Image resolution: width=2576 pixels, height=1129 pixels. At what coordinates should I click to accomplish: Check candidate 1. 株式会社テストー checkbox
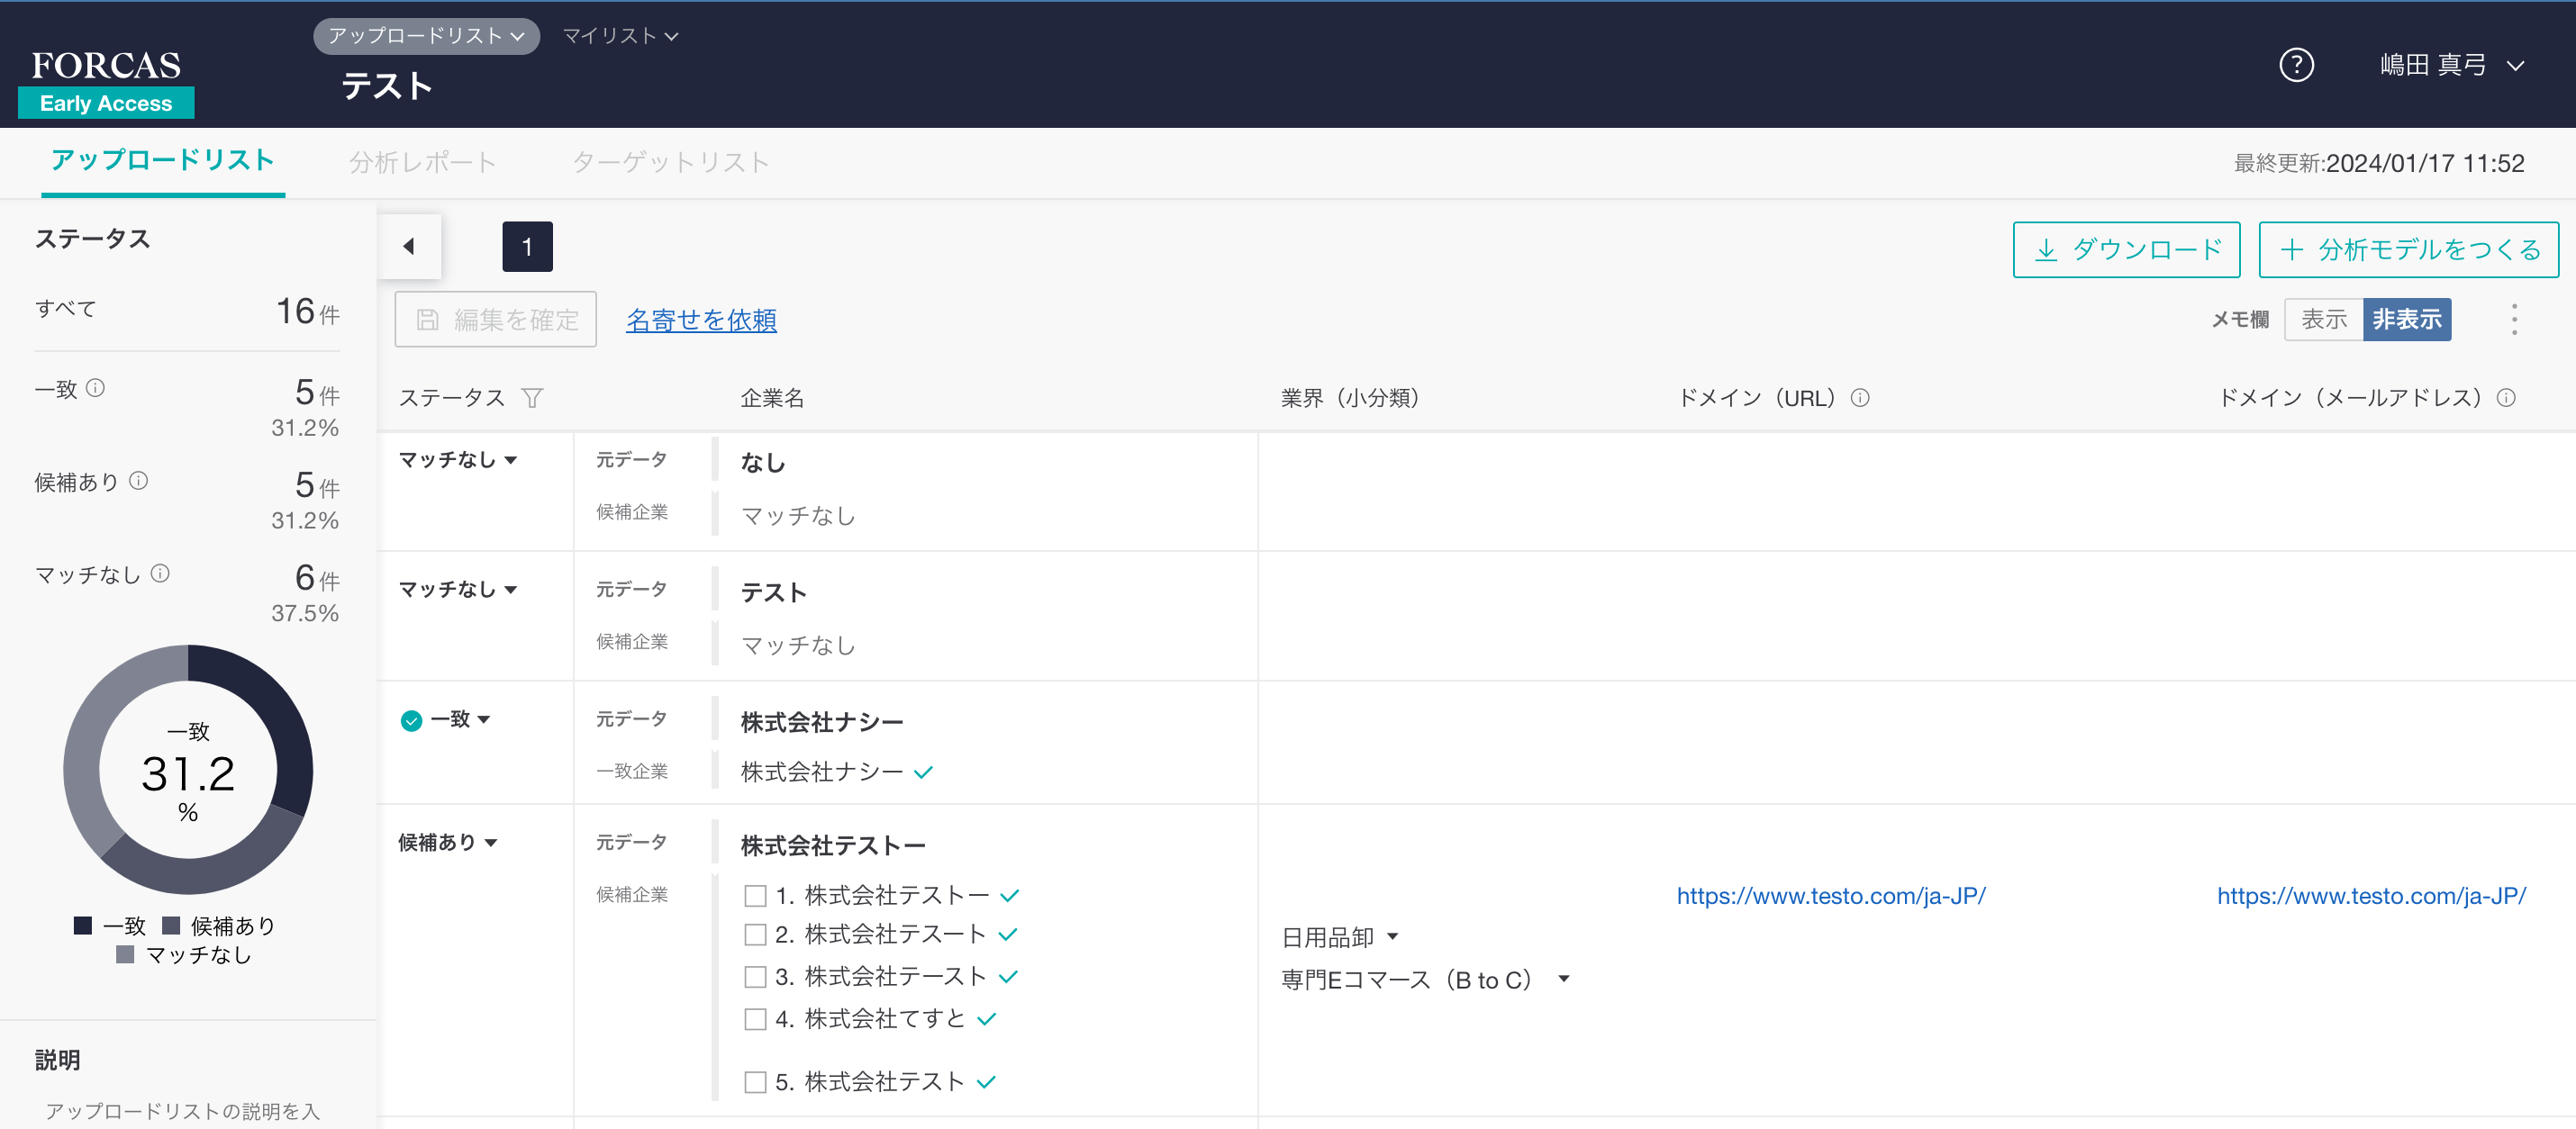[x=755, y=896]
